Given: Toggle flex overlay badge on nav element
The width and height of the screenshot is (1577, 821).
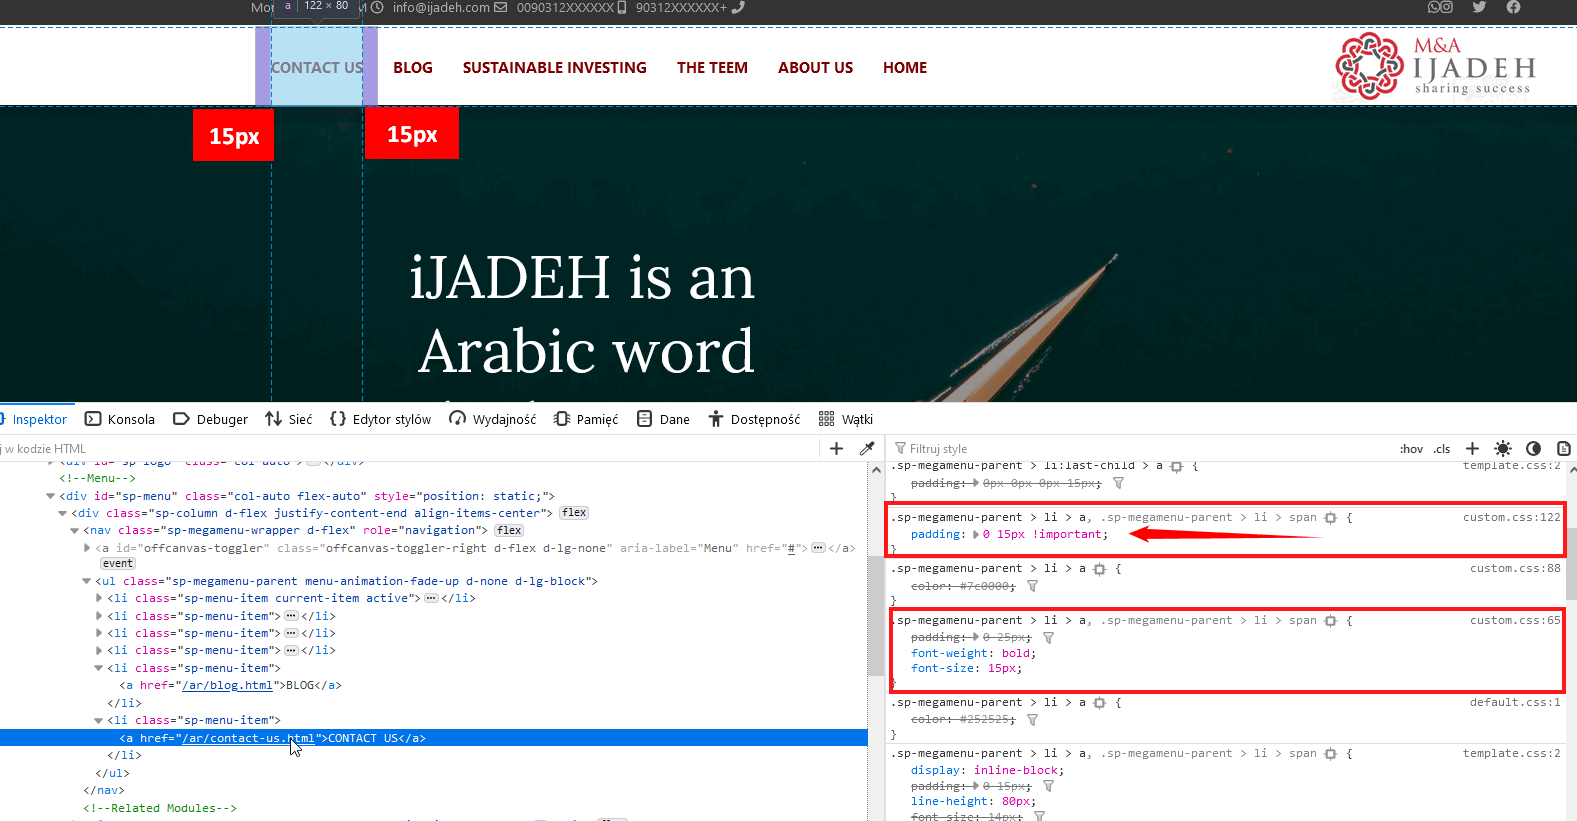Looking at the screenshot, I should (509, 531).
